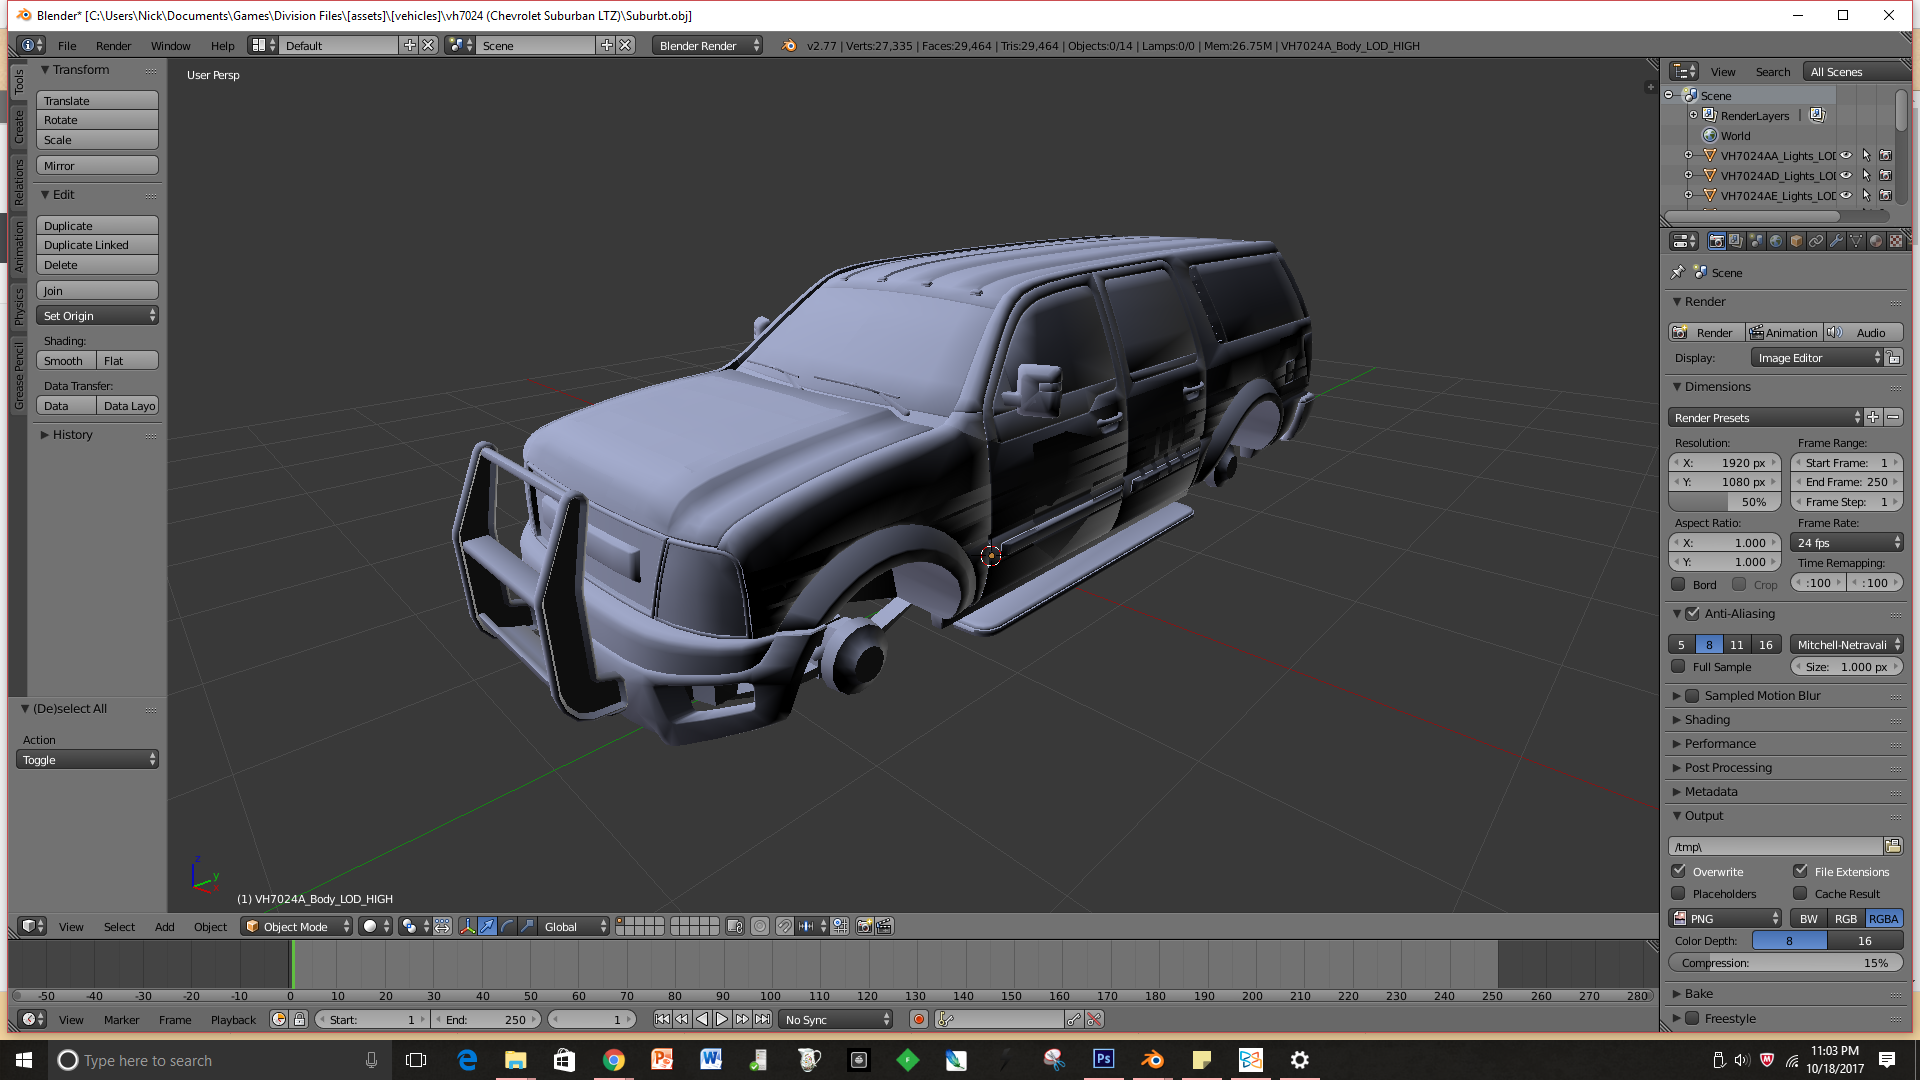Image resolution: width=1920 pixels, height=1080 pixels.
Task: Open the No Sync playback dropdown
Action: pyautogui.click(x=836, y=1019)
